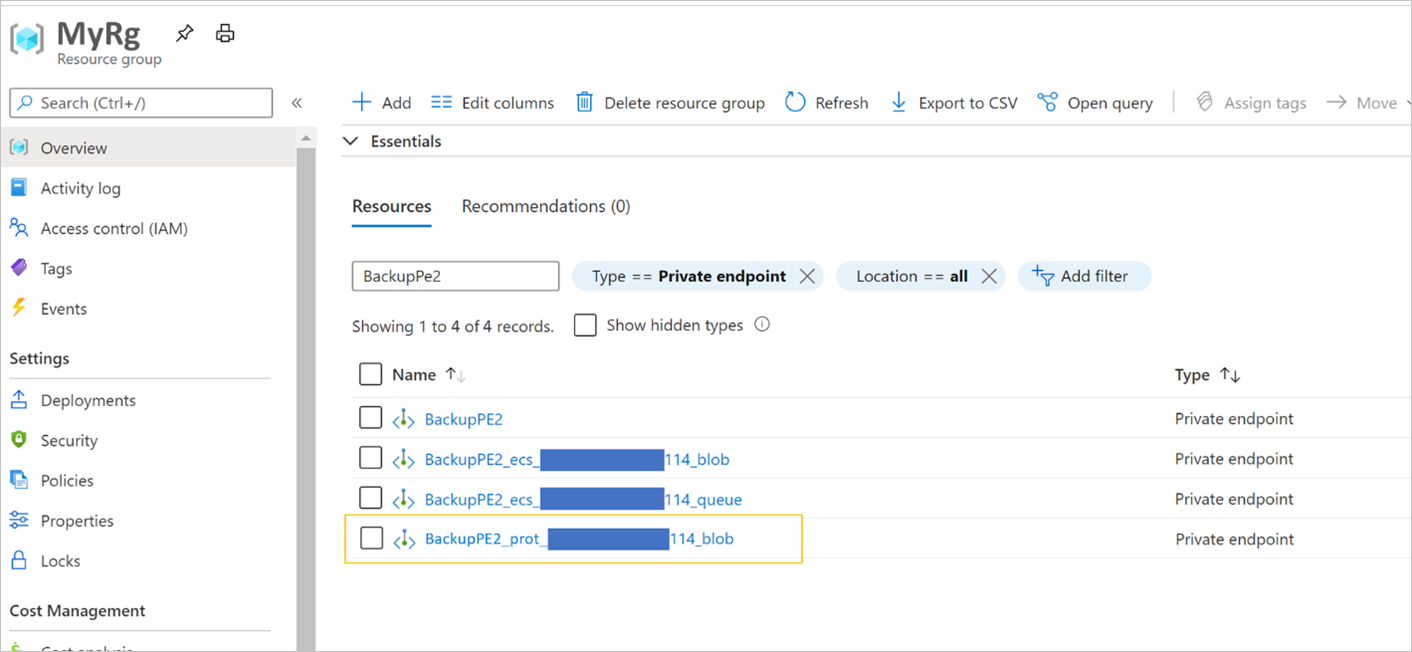Click Delete resource group trash icon
The image size is (1412, 652).
click(x=584, y=102)
